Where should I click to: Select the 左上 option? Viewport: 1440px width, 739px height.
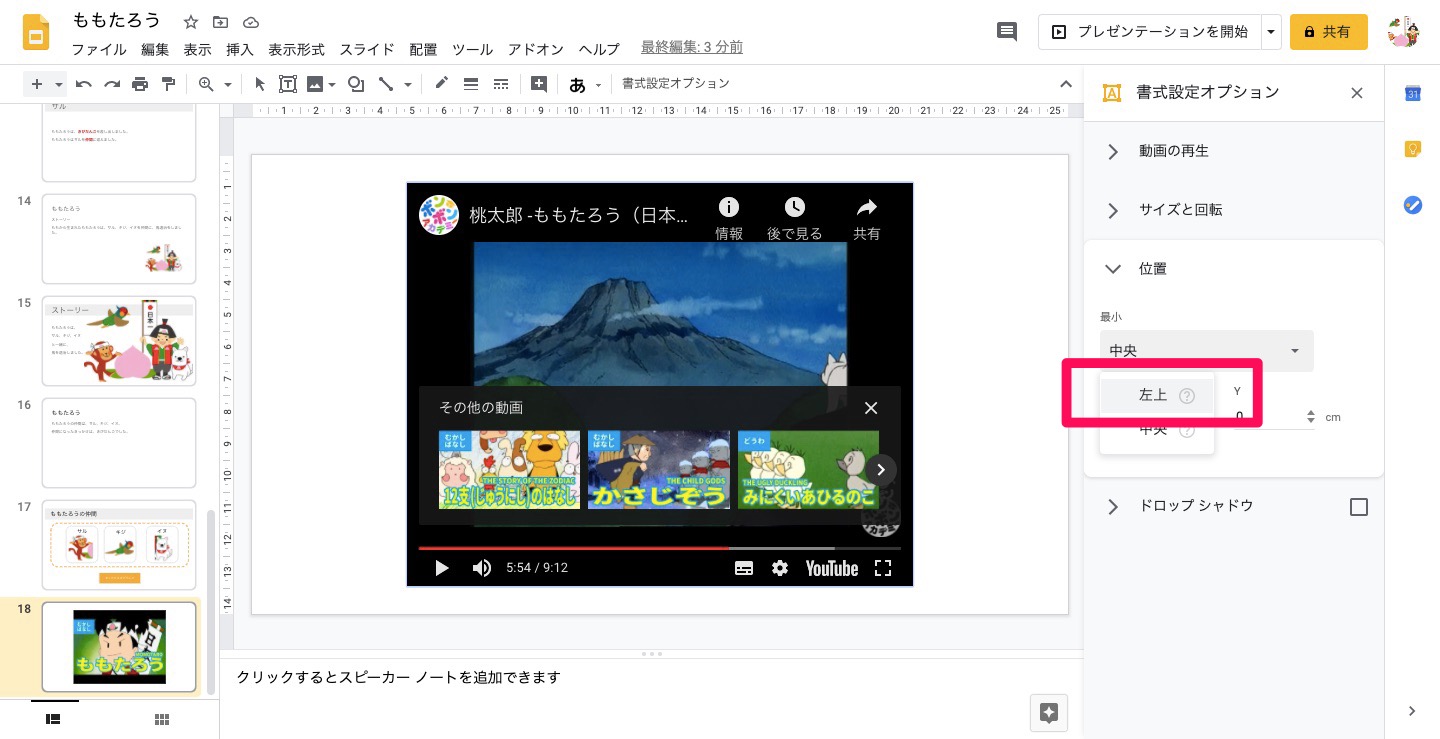(1157, 395)
